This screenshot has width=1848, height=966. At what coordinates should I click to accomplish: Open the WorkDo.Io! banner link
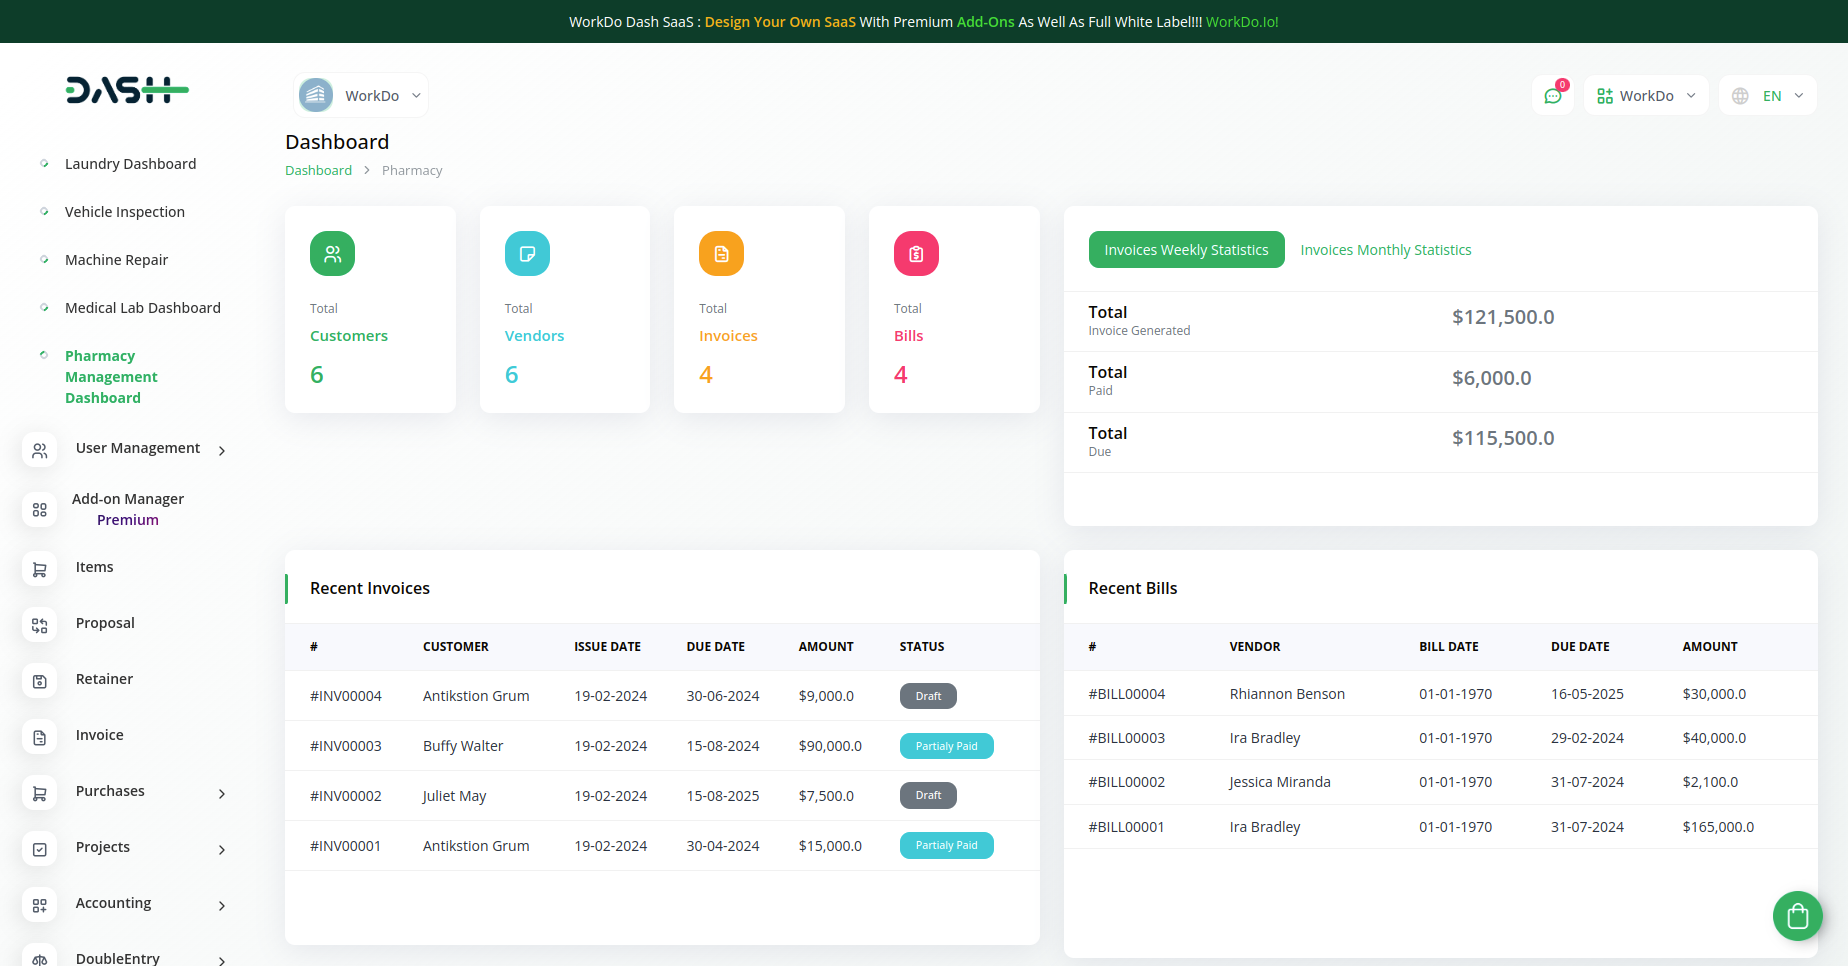[x=1242, y=22]
